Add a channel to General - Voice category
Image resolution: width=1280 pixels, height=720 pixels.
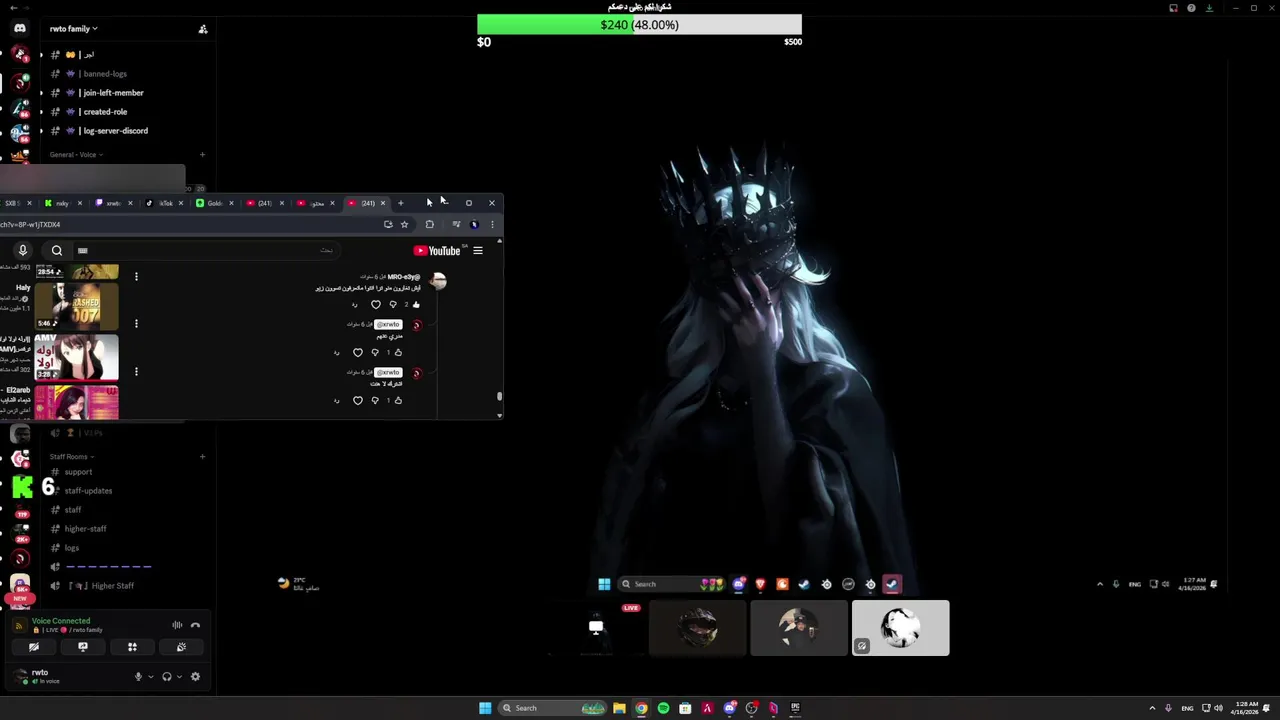click(x=203, y=155)
